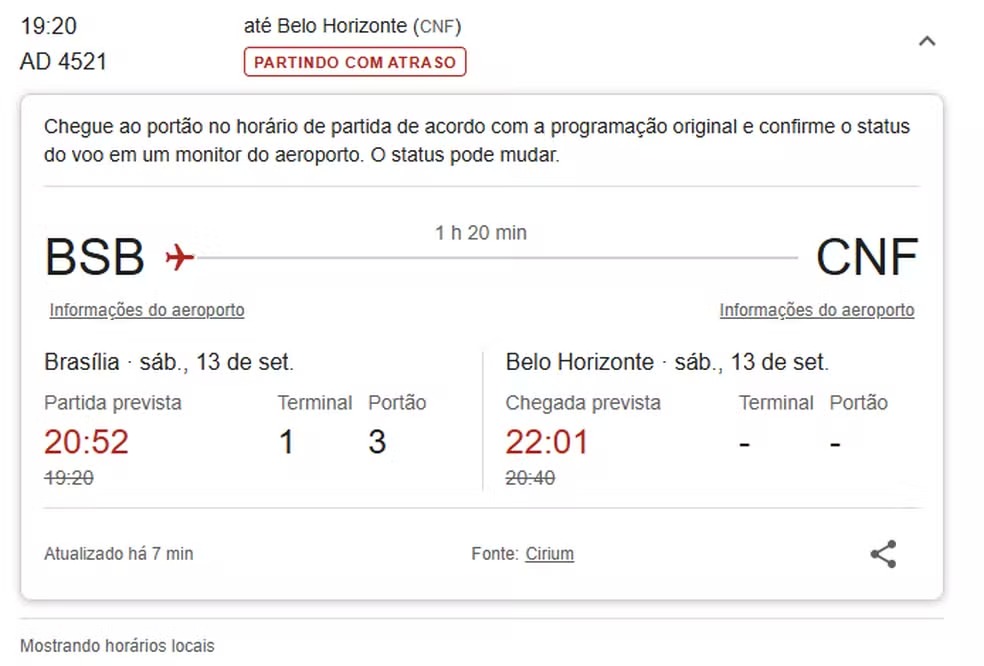This screenshot has height=666, width=984.
Task: Click 'até Belo Horizonte (CNF)' header text
Action: [x=352, y=26]
